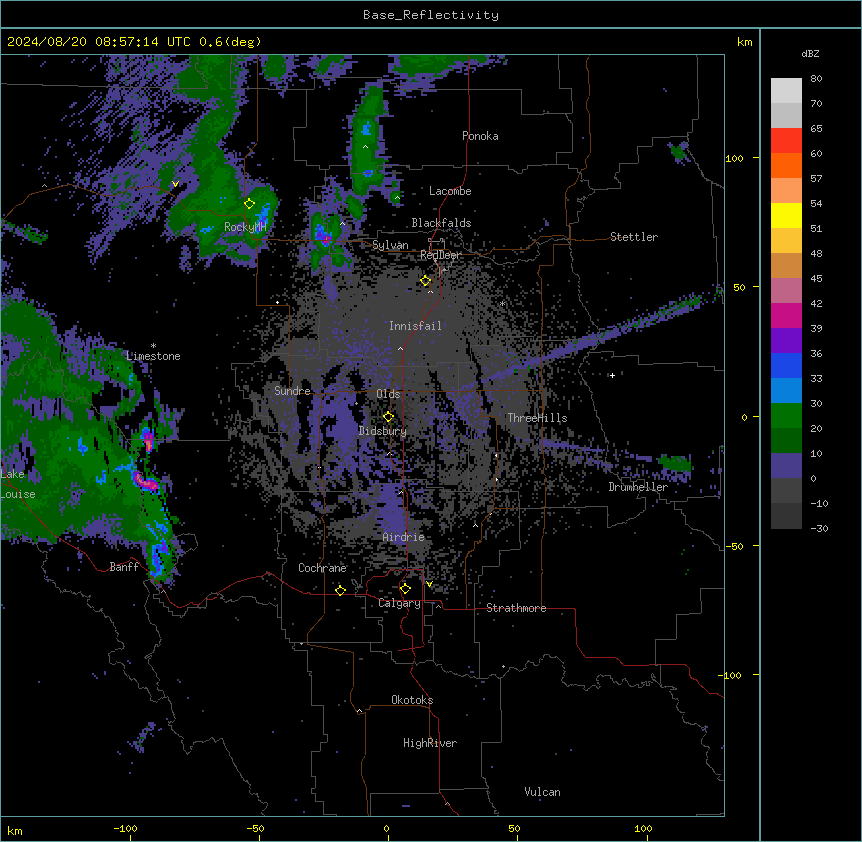Click the yellow diamond marker above RockyMH

point(250,204)
